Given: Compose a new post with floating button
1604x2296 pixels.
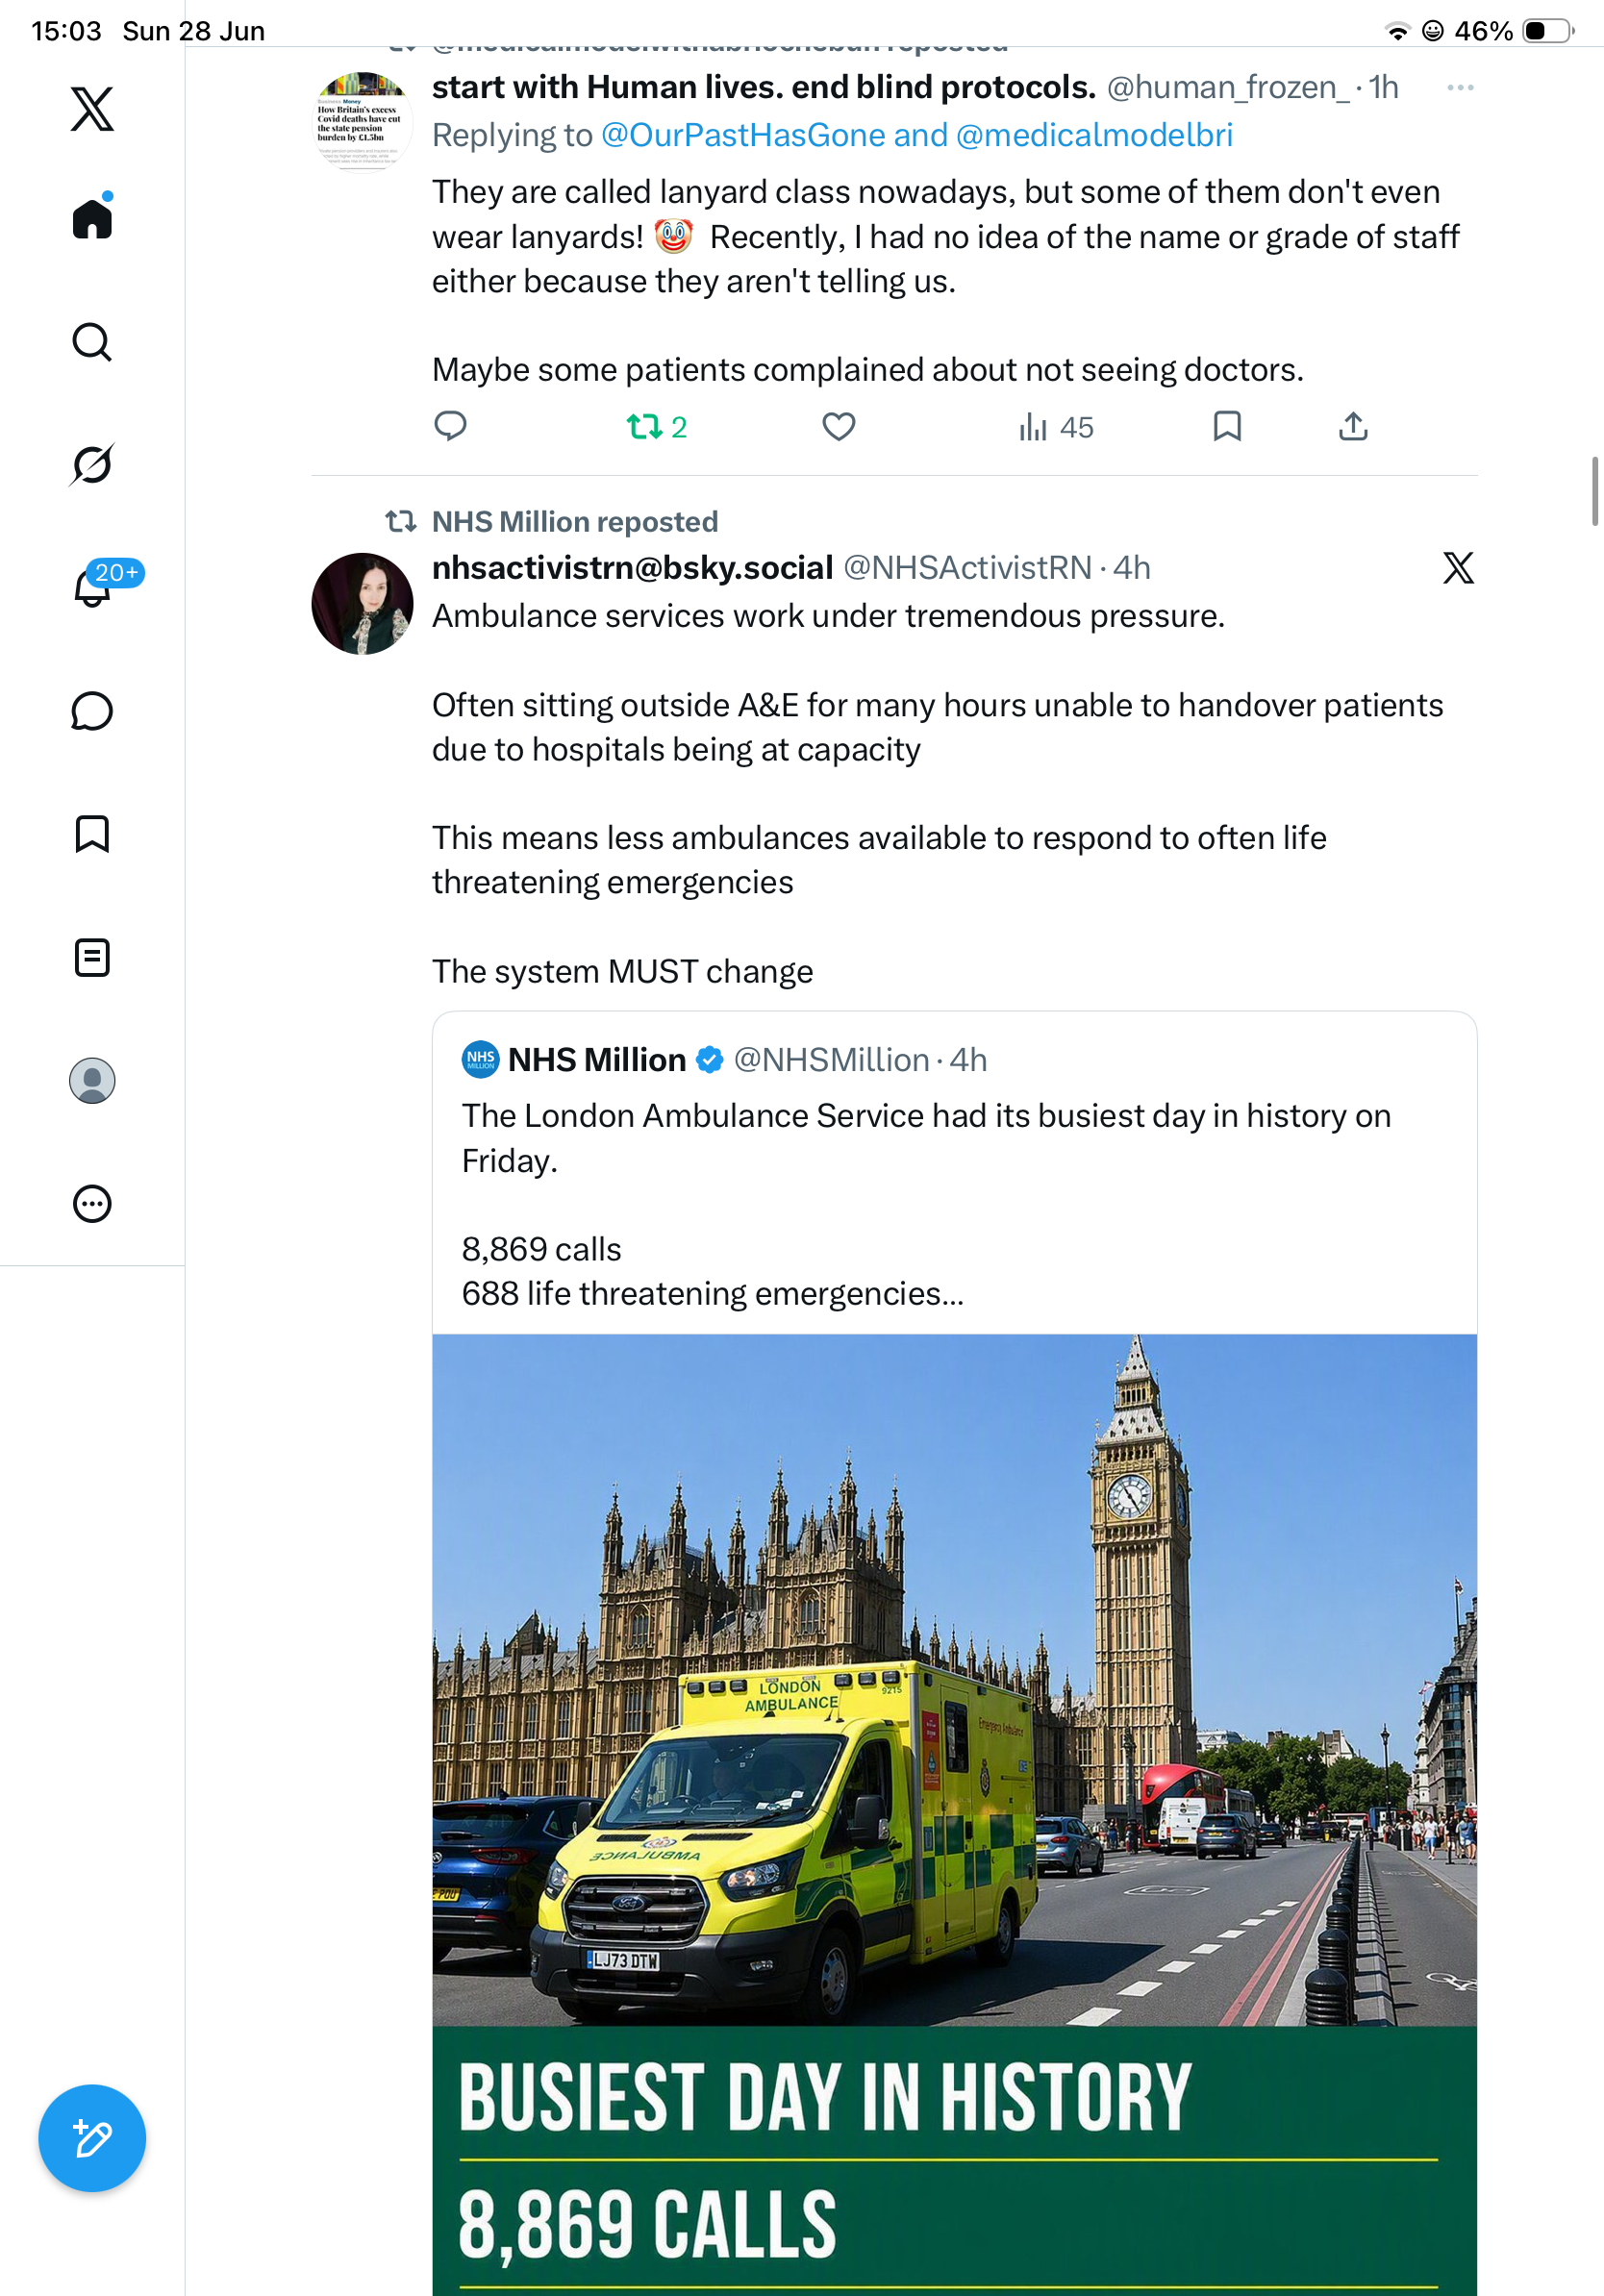Looking at the screenshot, I should 92,2138.
